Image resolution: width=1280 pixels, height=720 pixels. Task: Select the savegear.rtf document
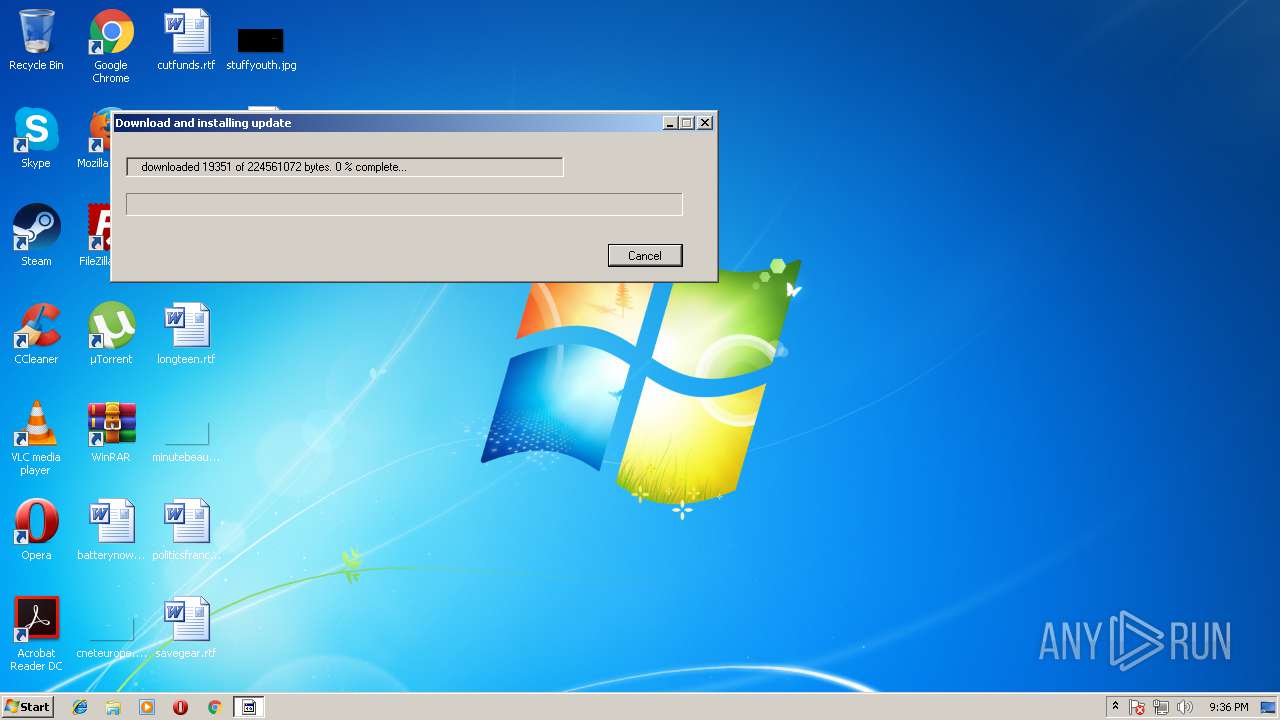point(186,628)
